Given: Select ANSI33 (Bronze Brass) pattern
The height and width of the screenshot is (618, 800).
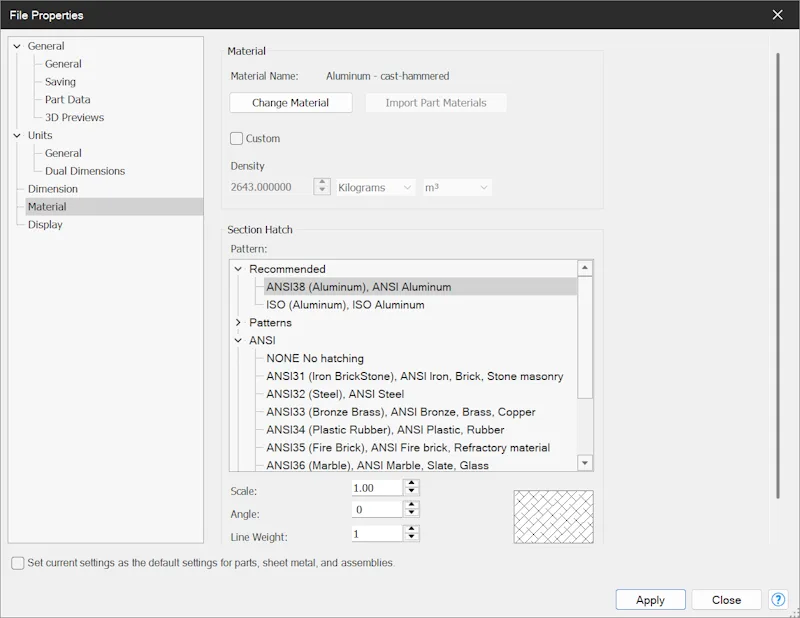Looking at the screenshot, I should click(x=401, y=412).
